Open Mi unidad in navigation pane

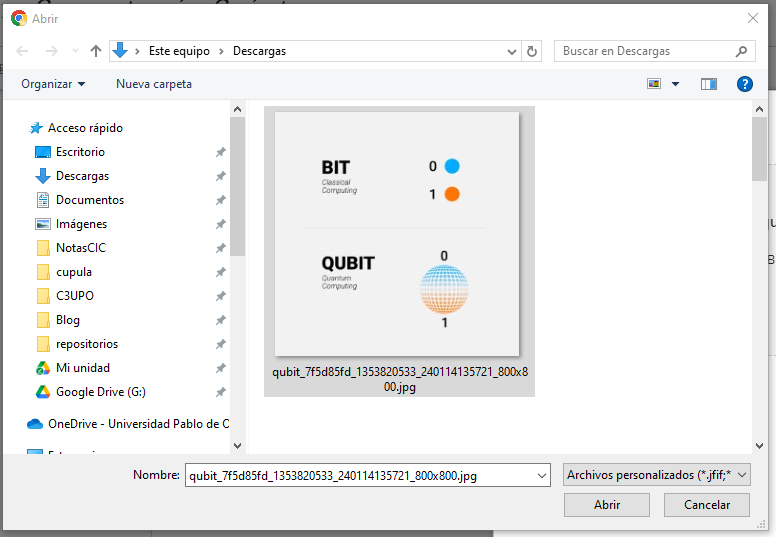click(x=82, y=368)
